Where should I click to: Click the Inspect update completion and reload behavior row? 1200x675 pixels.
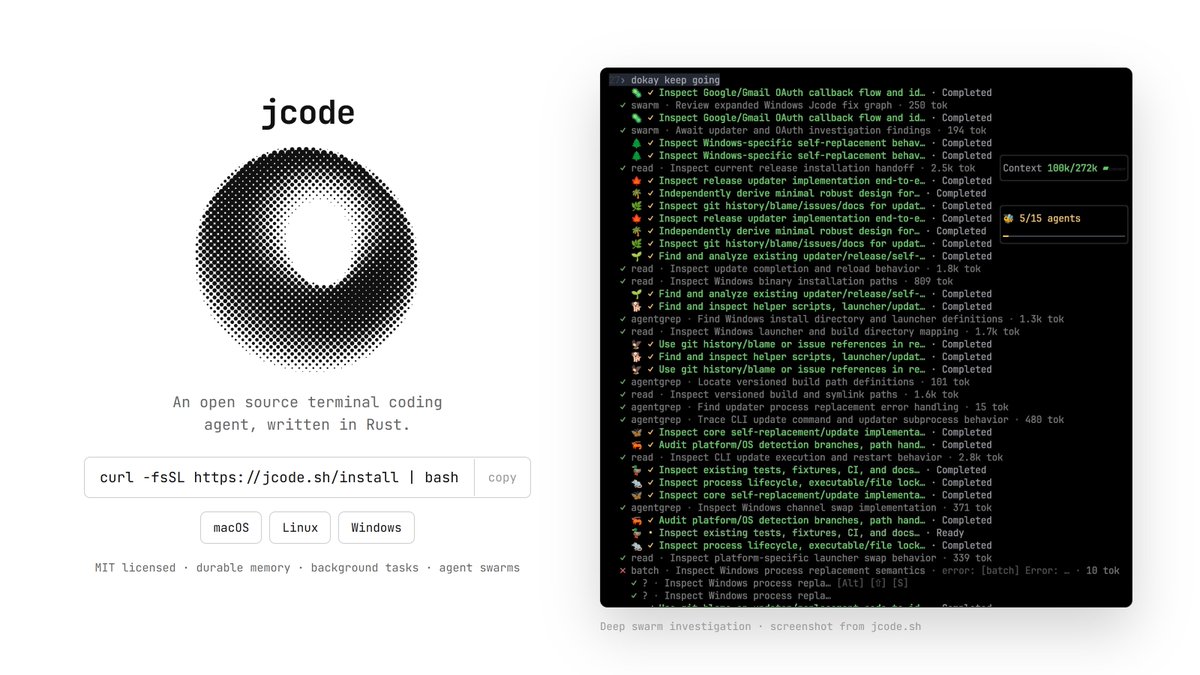click(x=800, y=269)
